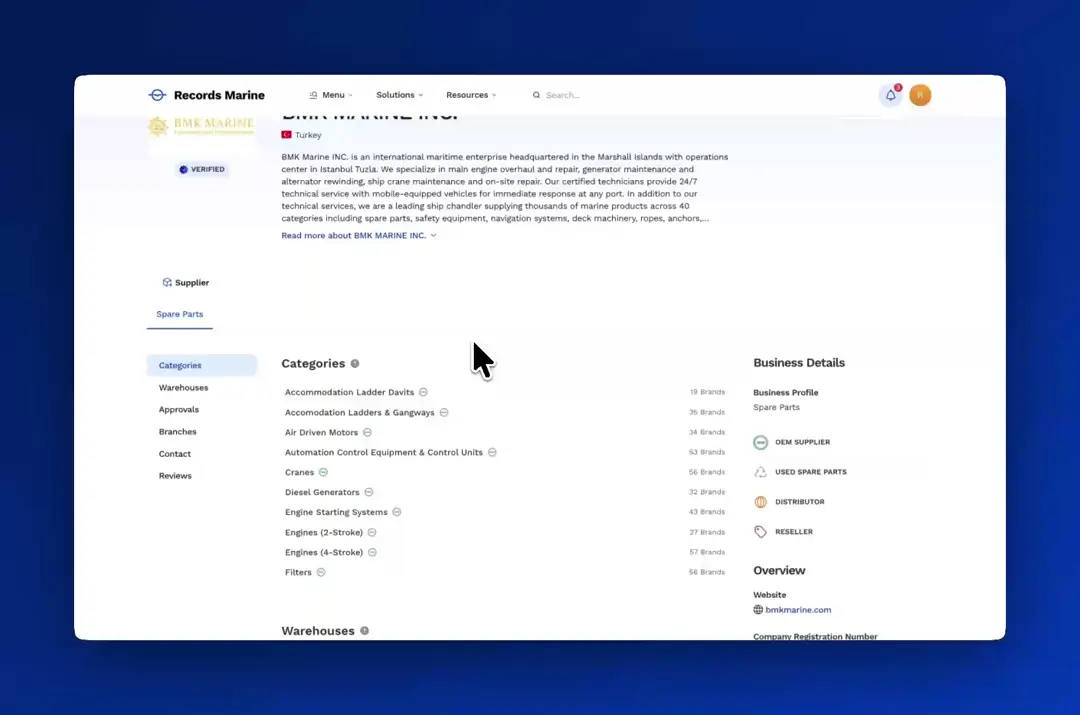Go to Contact in the side navigation
The image size is (1080, 715).
tap(175, 454)
